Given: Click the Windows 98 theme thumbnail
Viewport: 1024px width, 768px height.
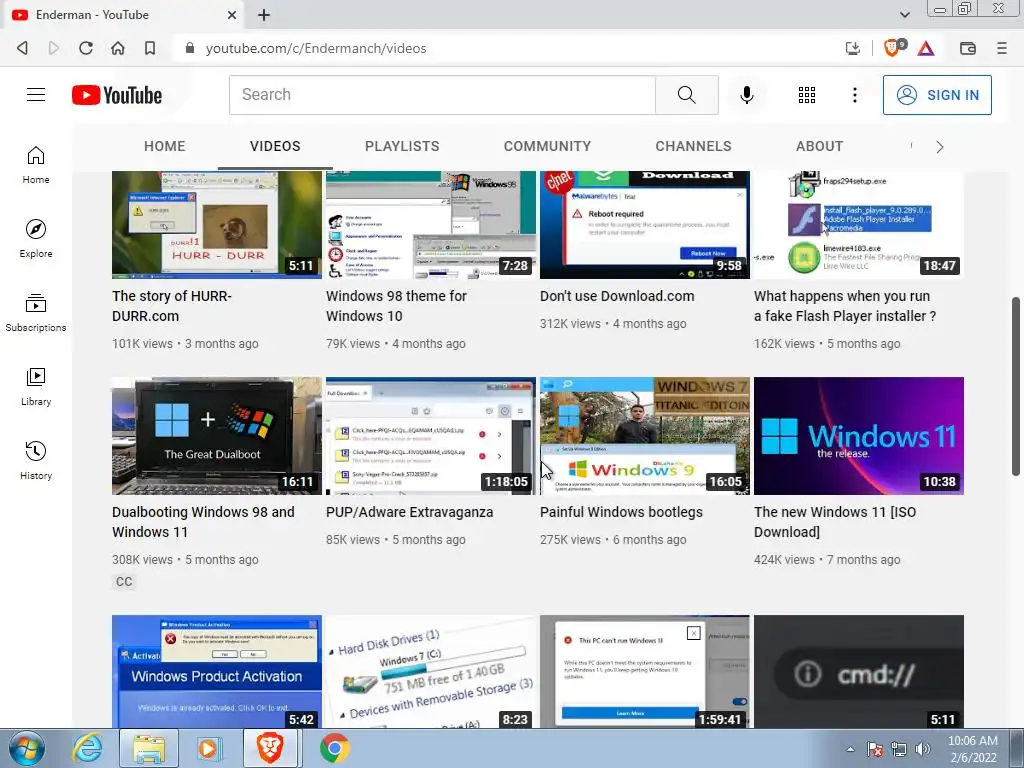Looking at the screenshot, I should (431, 225).
